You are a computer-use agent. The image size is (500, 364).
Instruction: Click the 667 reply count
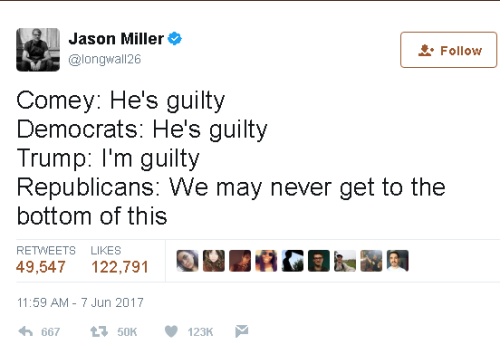pyautogui.click(x=50, y=332)
